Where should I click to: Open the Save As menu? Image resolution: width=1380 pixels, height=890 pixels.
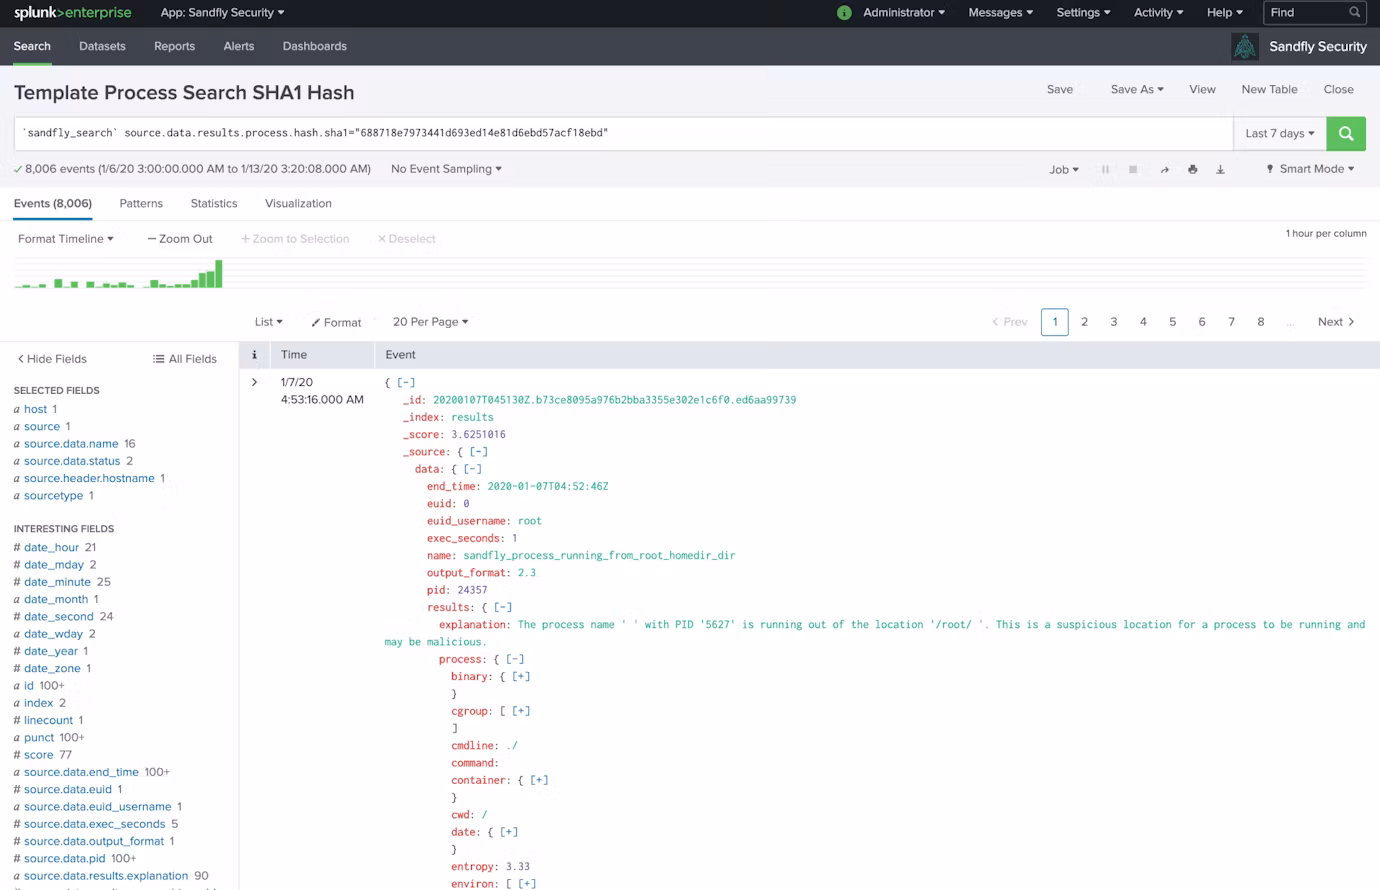click(1137, 89)
